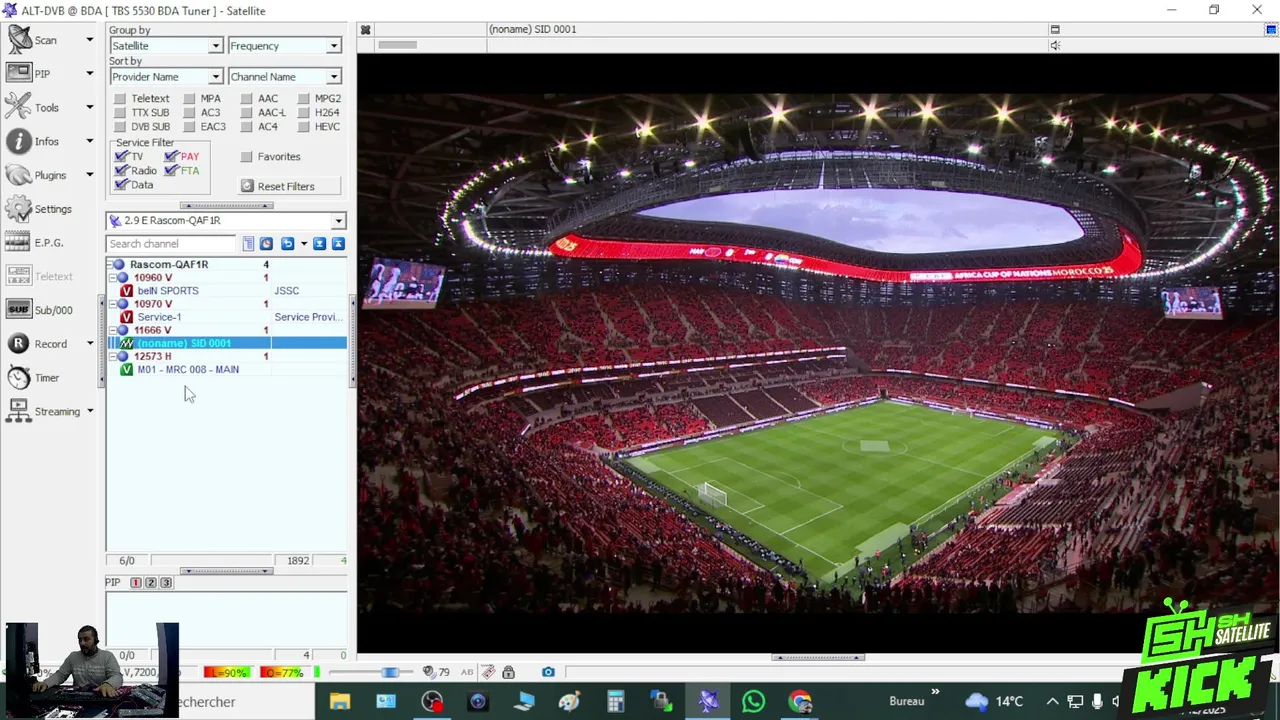This screenshot has width=1280, height=720.
Task: Collapse the 10970 V transponder node
Action: coord(112,304)
